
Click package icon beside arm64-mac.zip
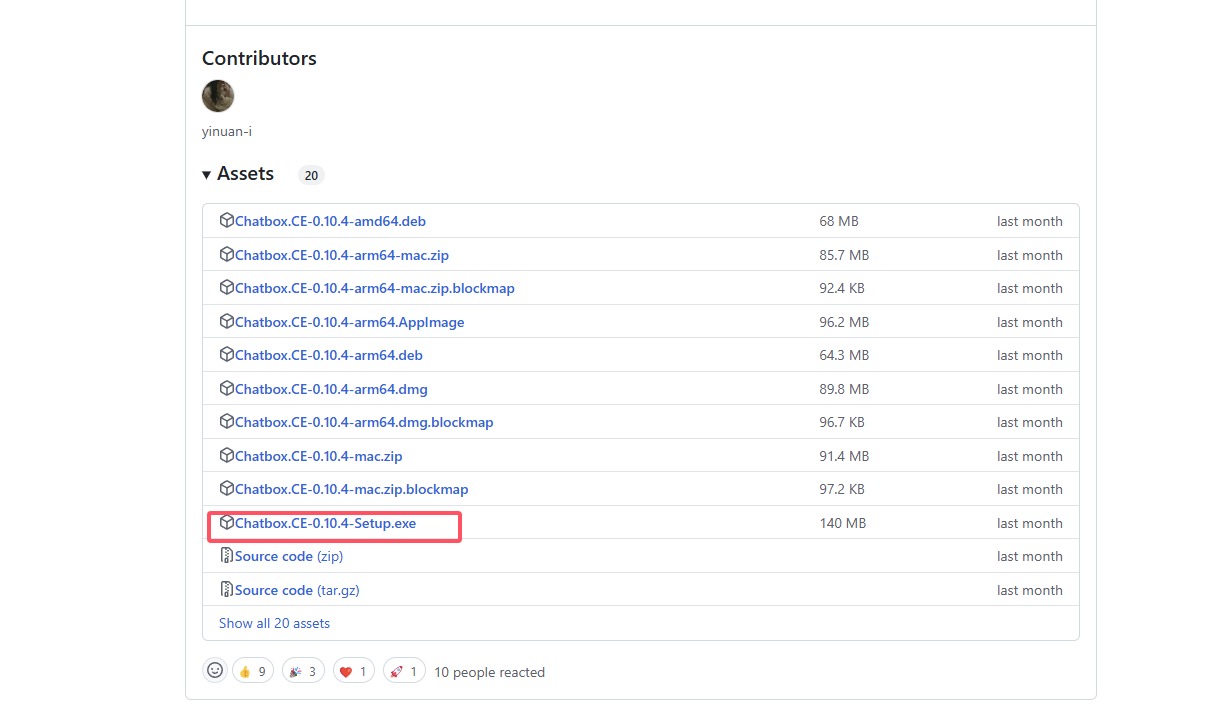click(x=227, y=255)
